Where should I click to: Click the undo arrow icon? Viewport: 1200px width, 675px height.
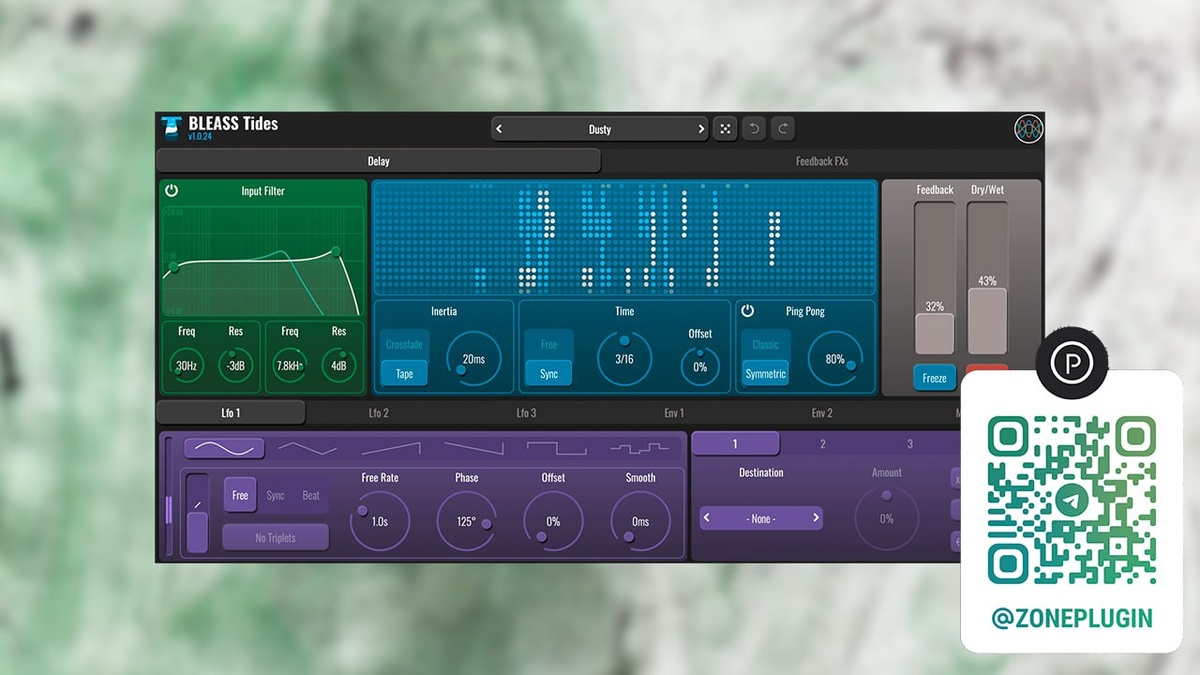754,129
